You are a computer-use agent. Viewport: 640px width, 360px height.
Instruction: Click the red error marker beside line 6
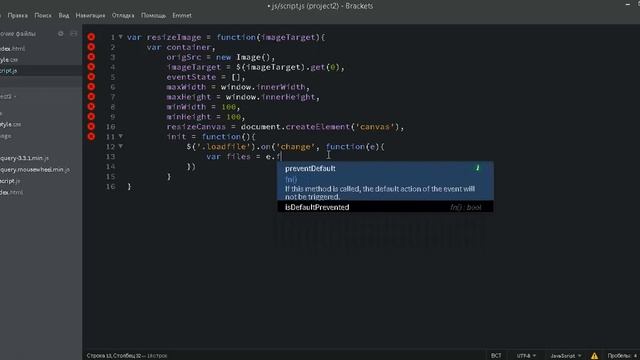coord(91,87)
